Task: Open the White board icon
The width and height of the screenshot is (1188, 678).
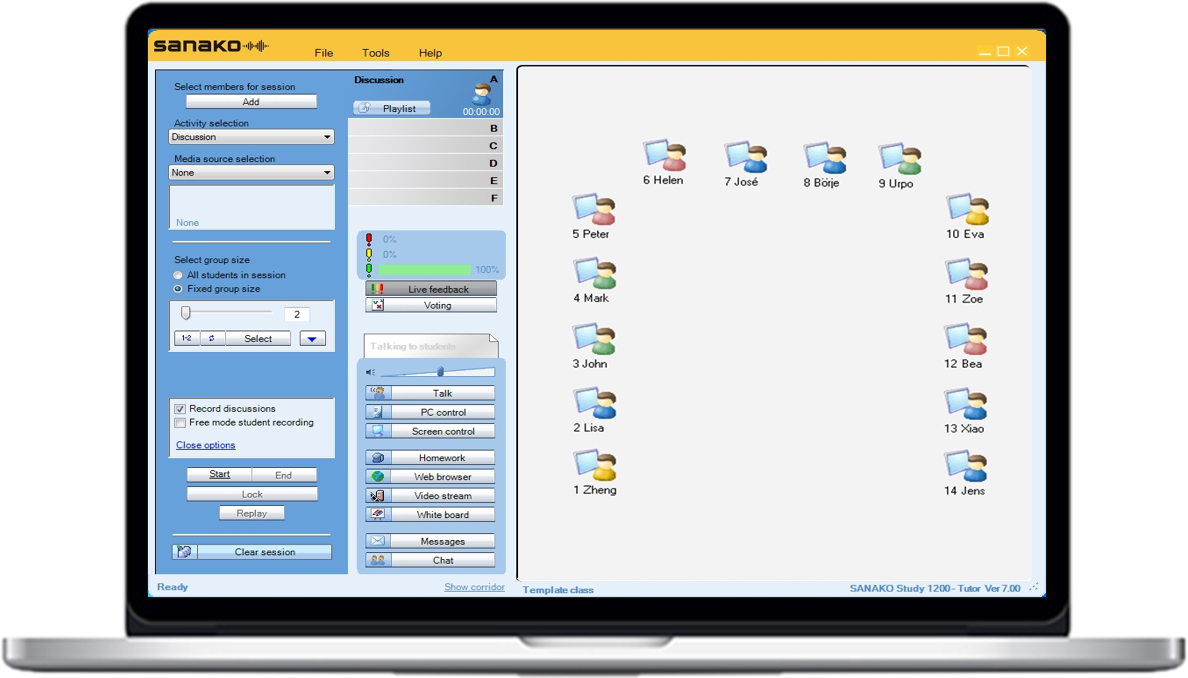Action: click(377, 515)
